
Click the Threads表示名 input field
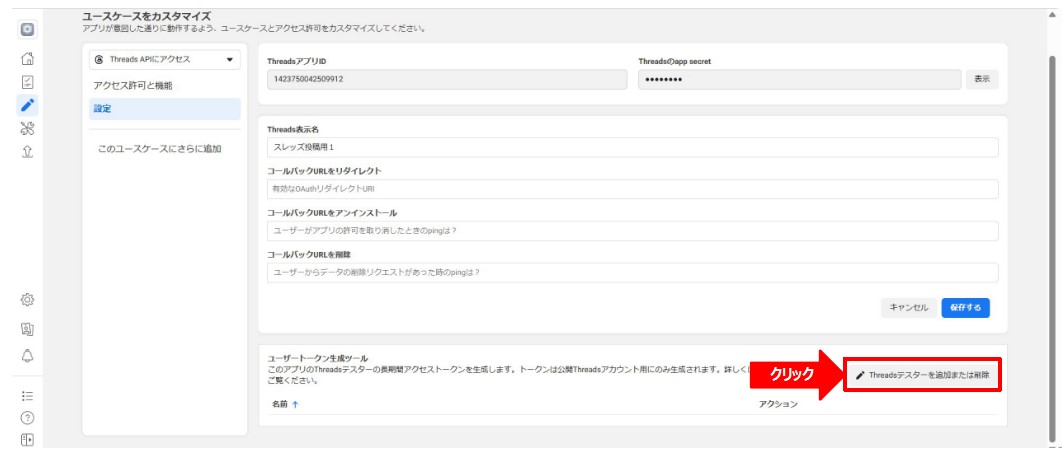pos(633,147)
